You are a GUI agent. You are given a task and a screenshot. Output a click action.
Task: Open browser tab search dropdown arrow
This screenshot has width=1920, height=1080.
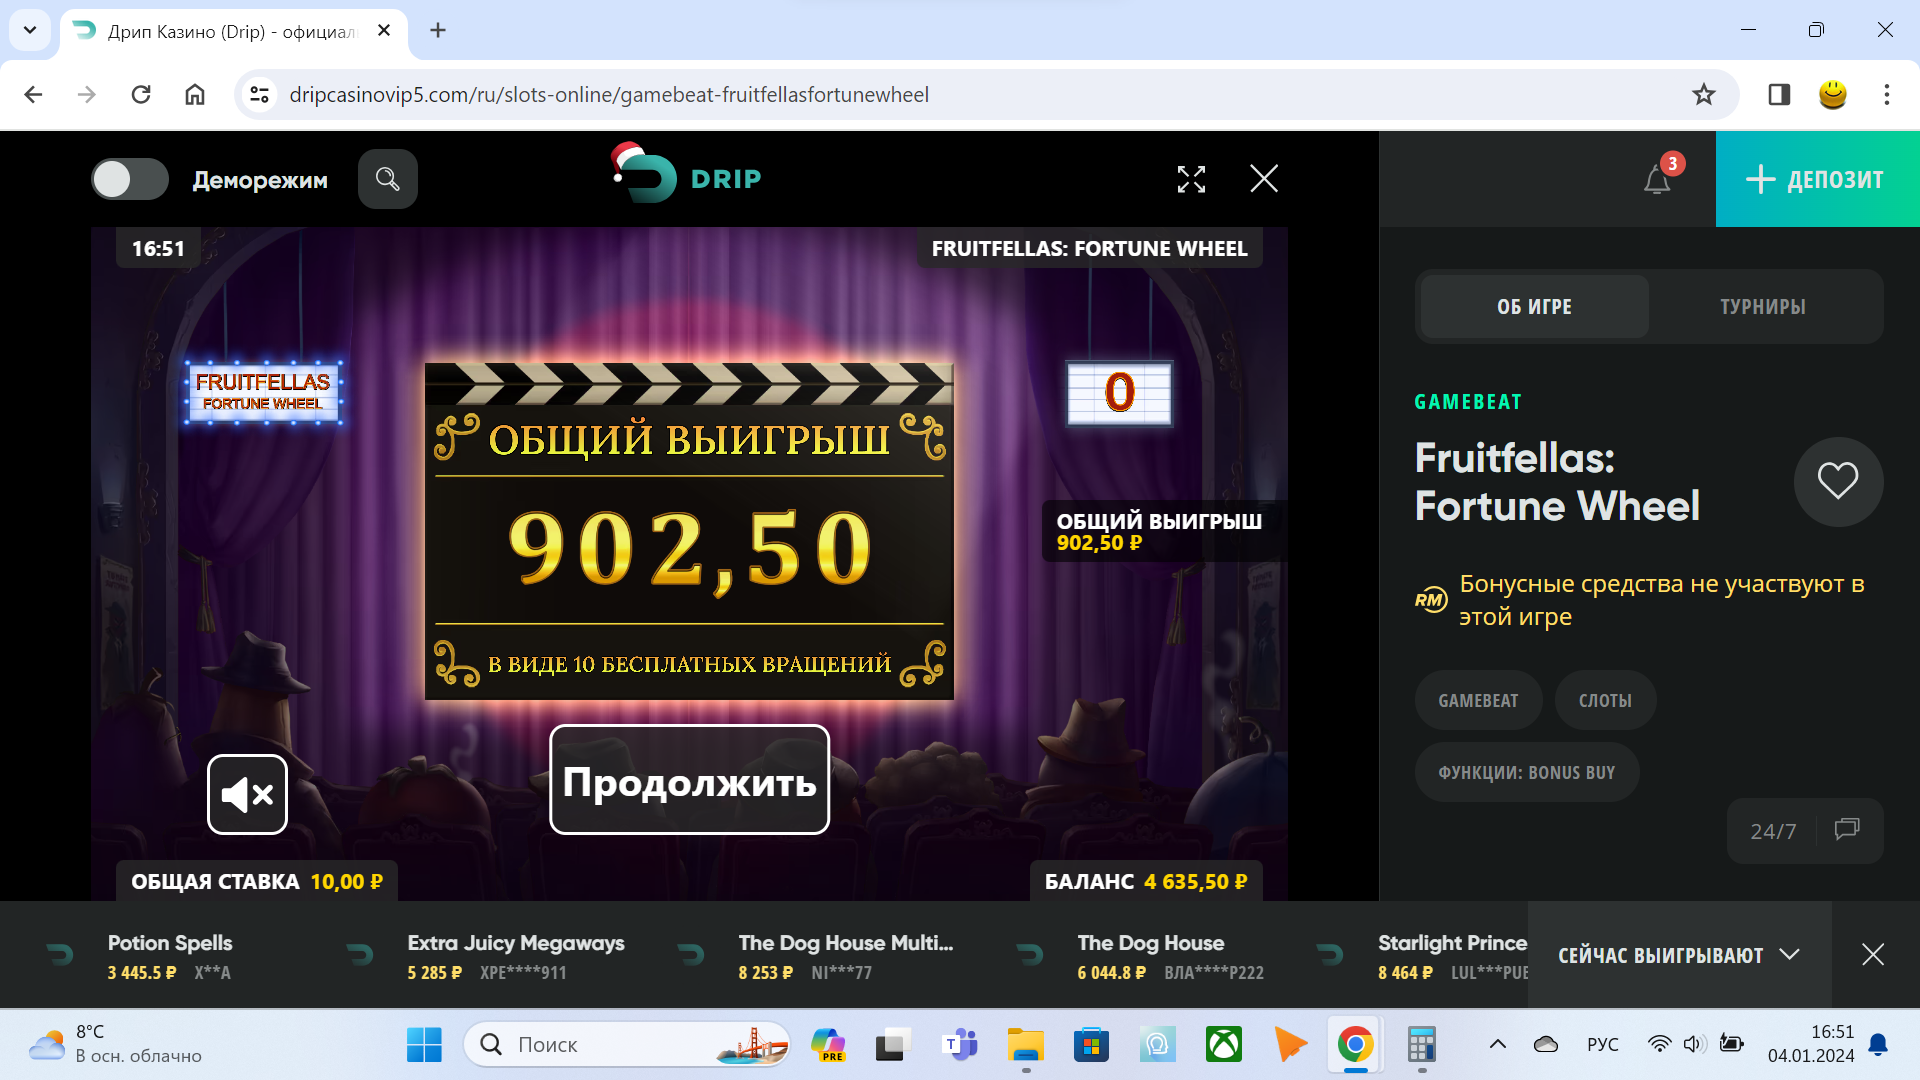pos(30,30)
